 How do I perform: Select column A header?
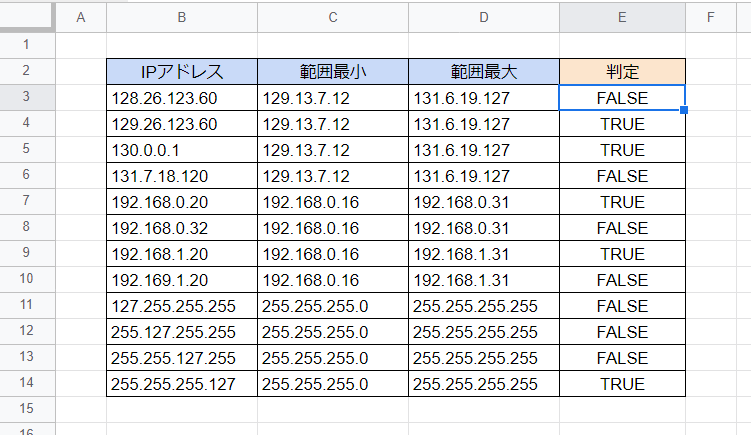pos(81,18)
